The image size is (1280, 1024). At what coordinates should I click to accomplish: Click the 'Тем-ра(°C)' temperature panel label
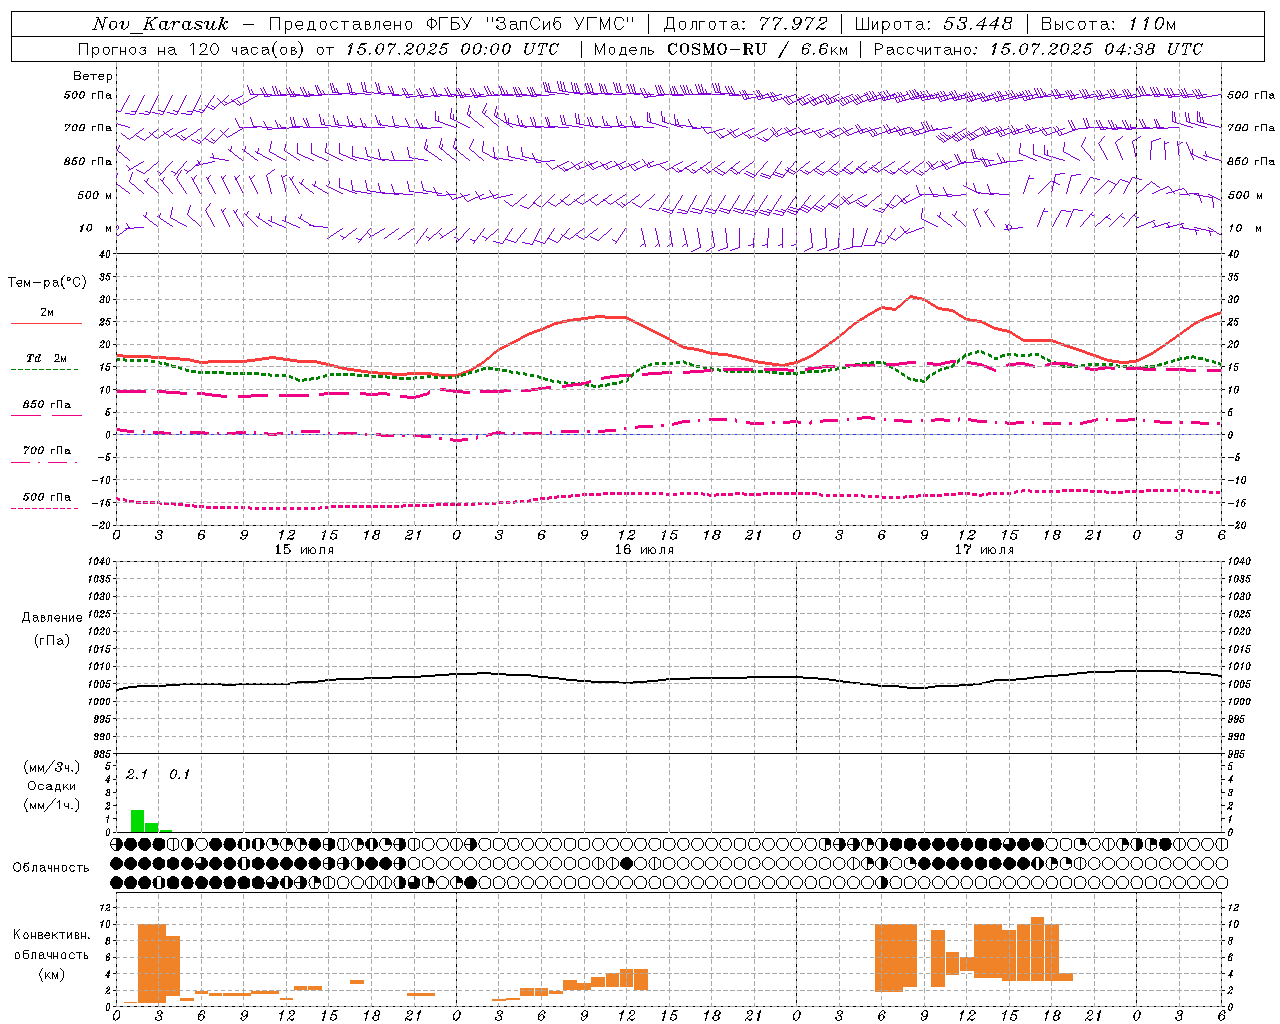click(x=47, y=283)
